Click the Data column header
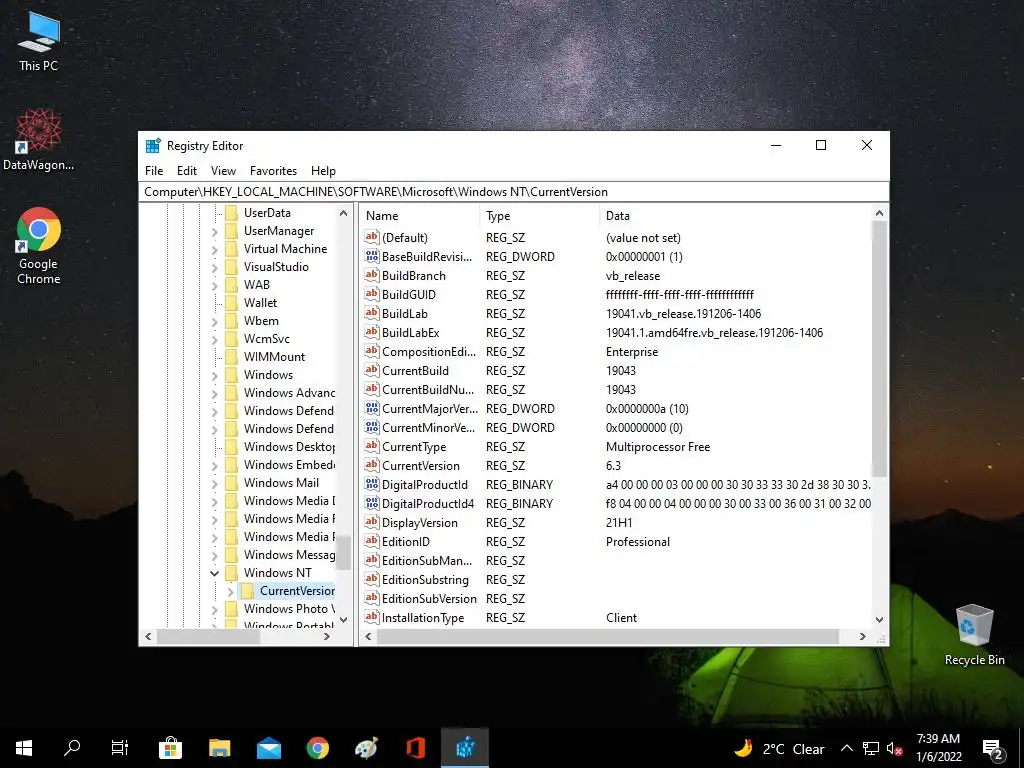The image size is (1024, 768). pos(735,216)
